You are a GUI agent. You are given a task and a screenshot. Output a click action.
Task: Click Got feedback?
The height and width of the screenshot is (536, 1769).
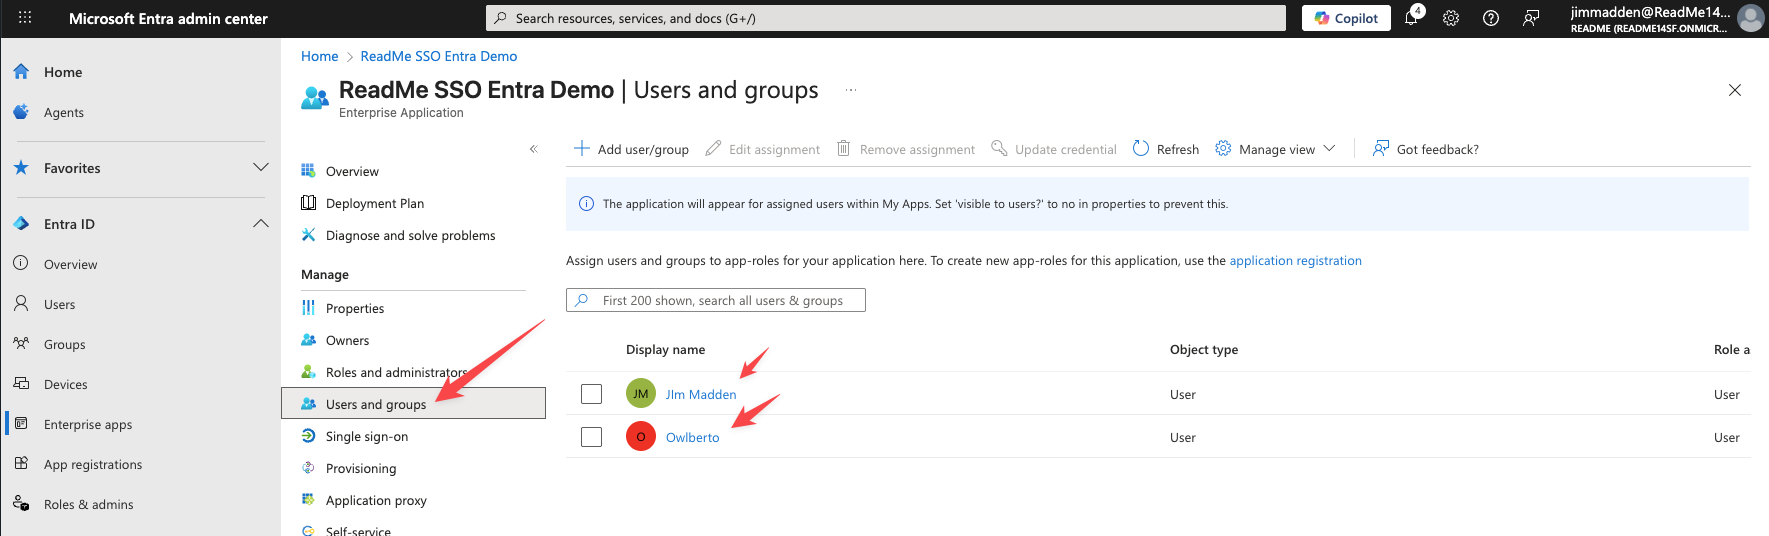[1425, 149]
